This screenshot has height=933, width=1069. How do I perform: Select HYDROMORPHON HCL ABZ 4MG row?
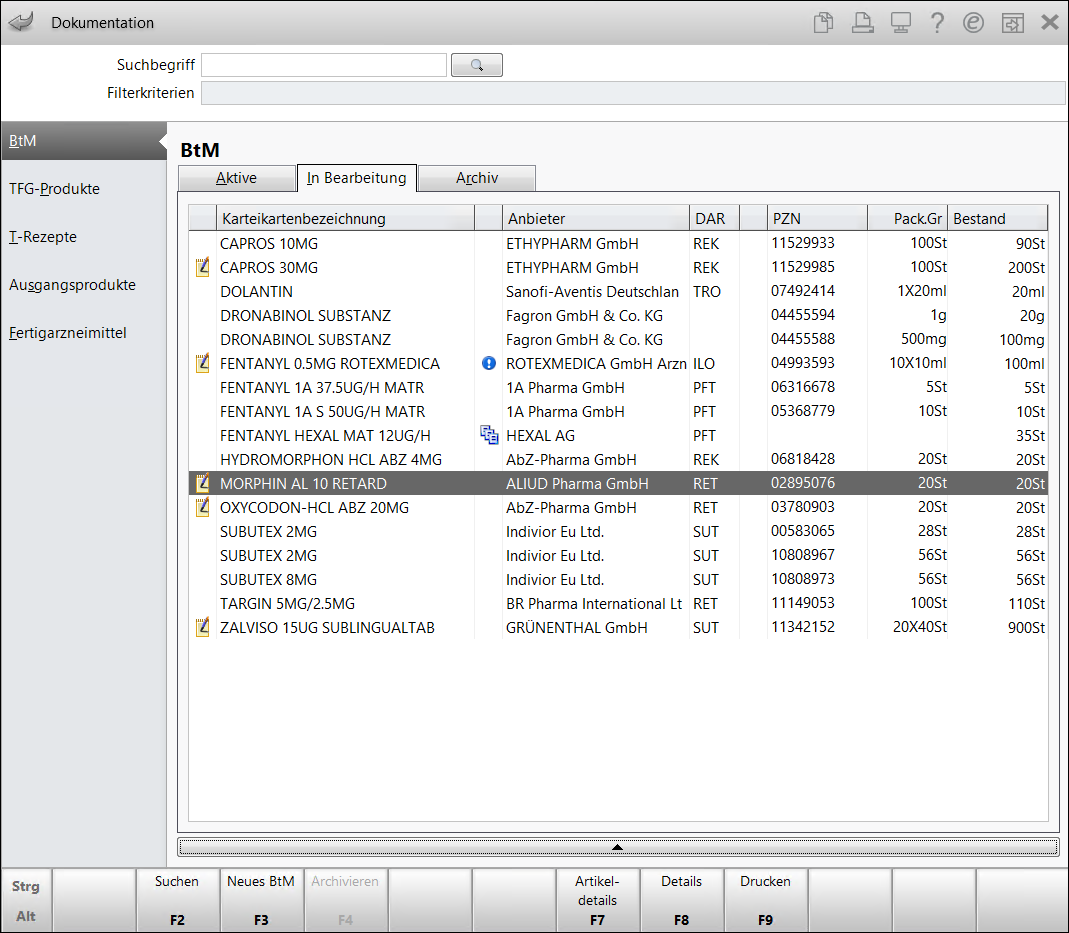(x=618, y=459)
